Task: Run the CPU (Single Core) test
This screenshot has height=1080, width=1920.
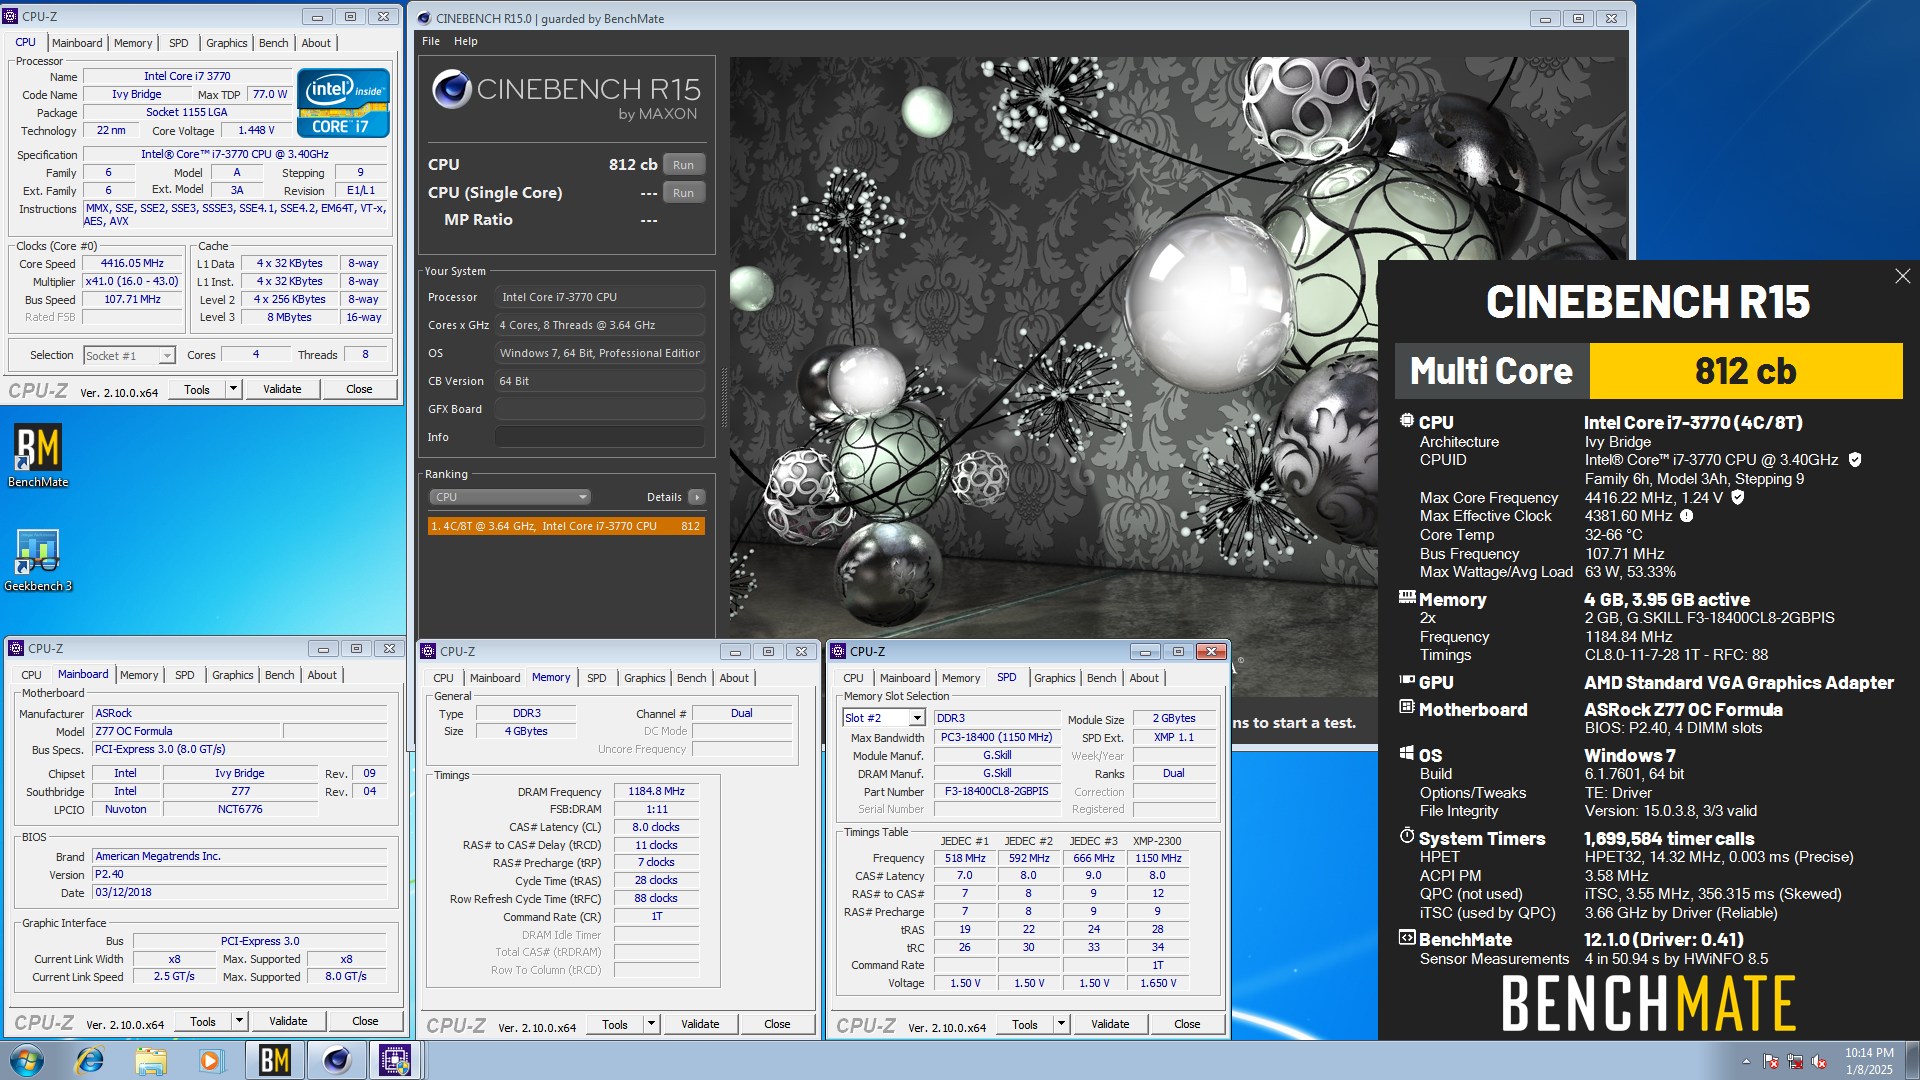Action: 684,193
